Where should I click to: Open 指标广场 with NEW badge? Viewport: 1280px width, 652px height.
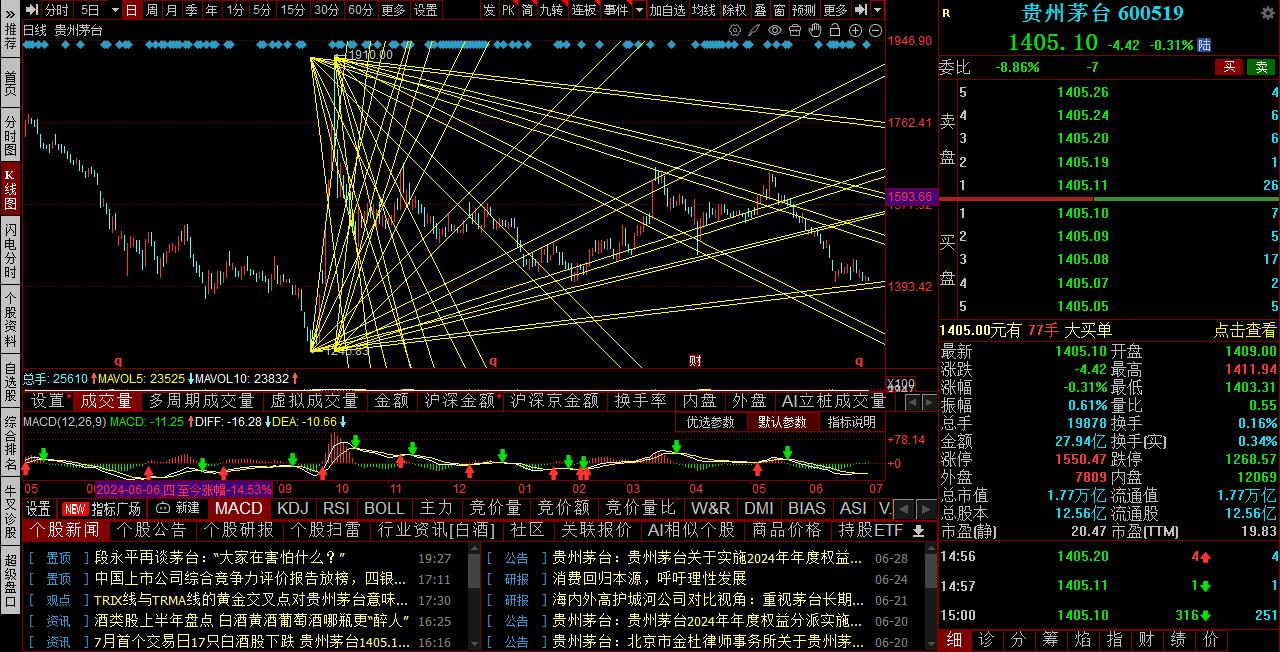[102, 508]
